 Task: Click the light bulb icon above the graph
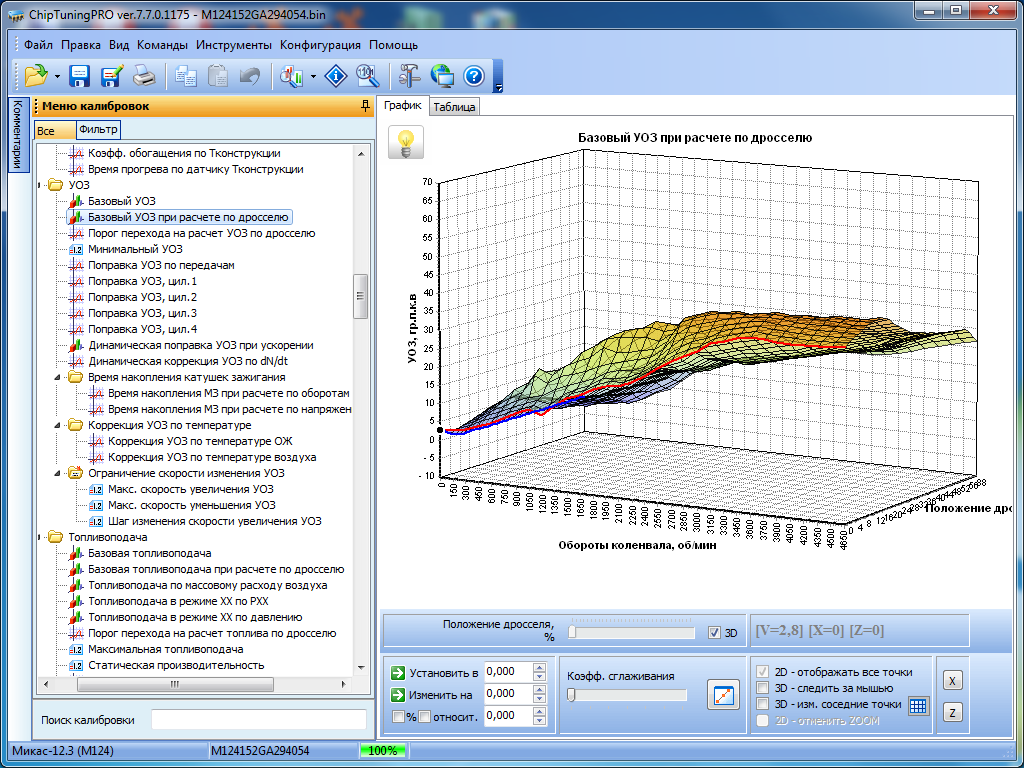[x=406, y=143]
